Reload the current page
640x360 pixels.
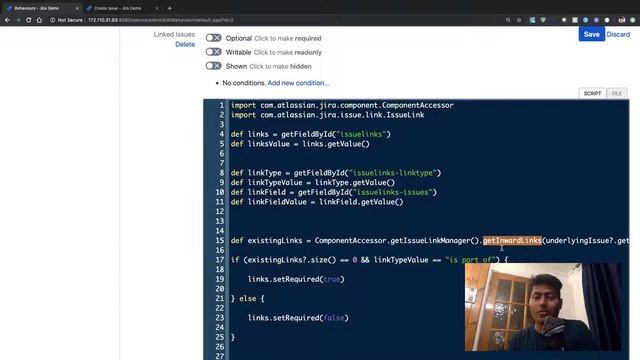click(29, 20)
